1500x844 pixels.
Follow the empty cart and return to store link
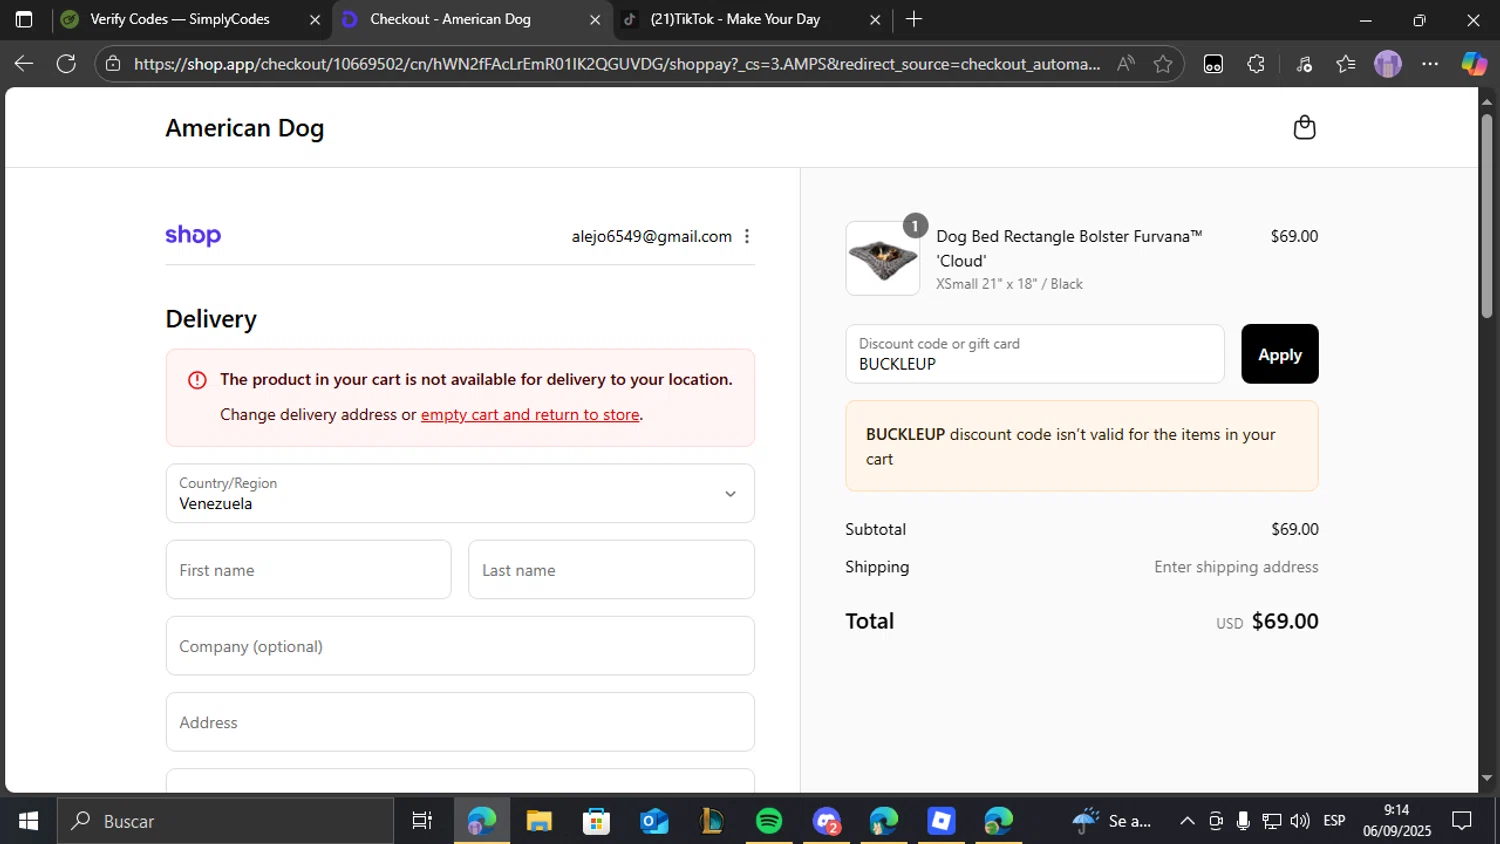(x=530, y=414)
